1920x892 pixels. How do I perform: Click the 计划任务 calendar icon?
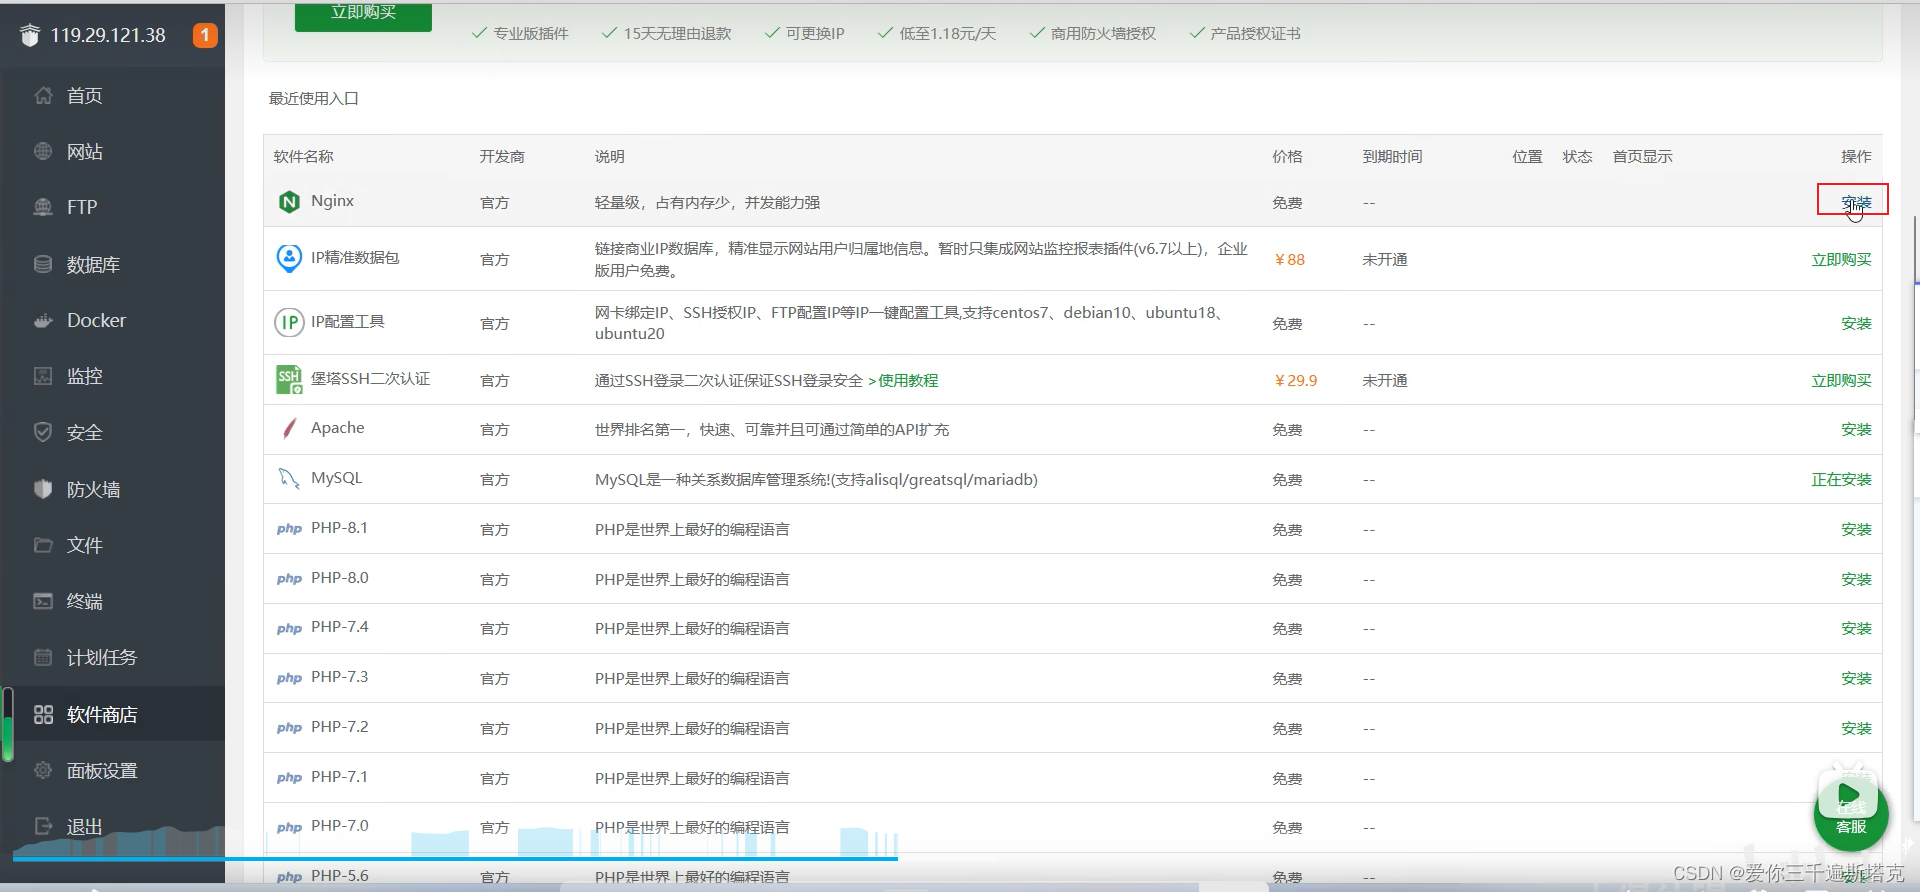[x=43, y=657]
